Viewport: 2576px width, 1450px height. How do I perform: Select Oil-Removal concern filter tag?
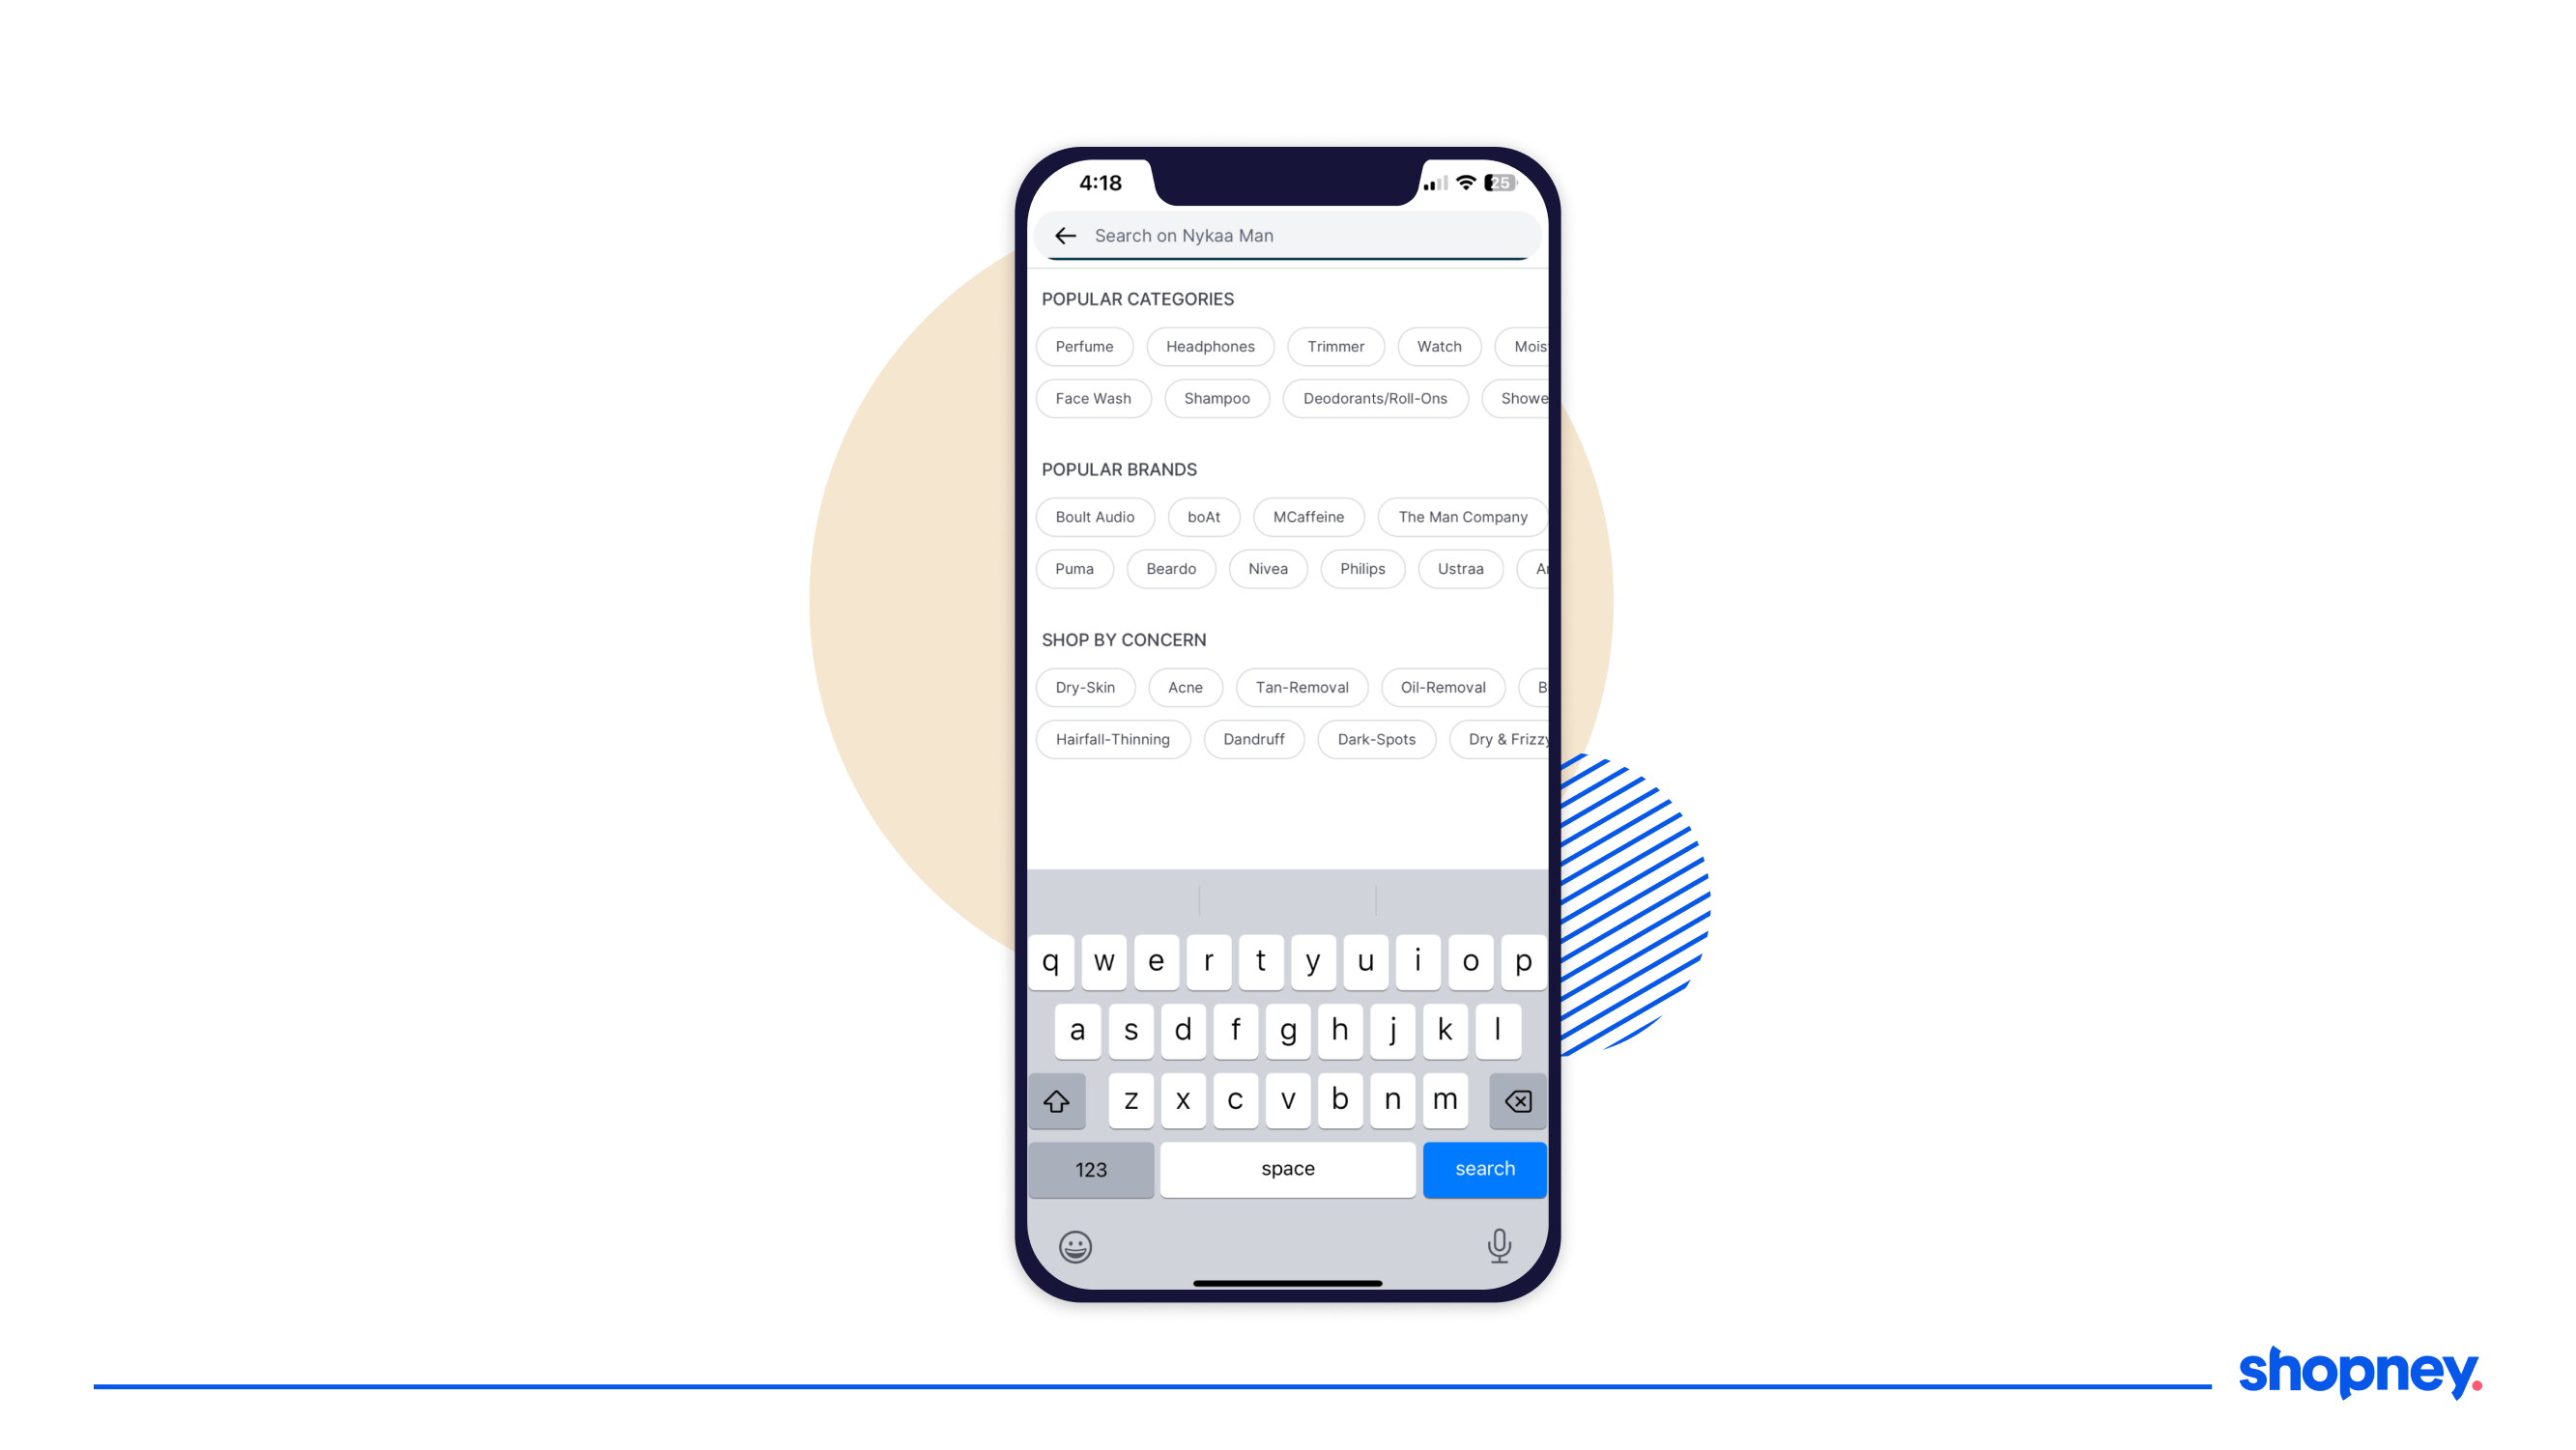1442,686
